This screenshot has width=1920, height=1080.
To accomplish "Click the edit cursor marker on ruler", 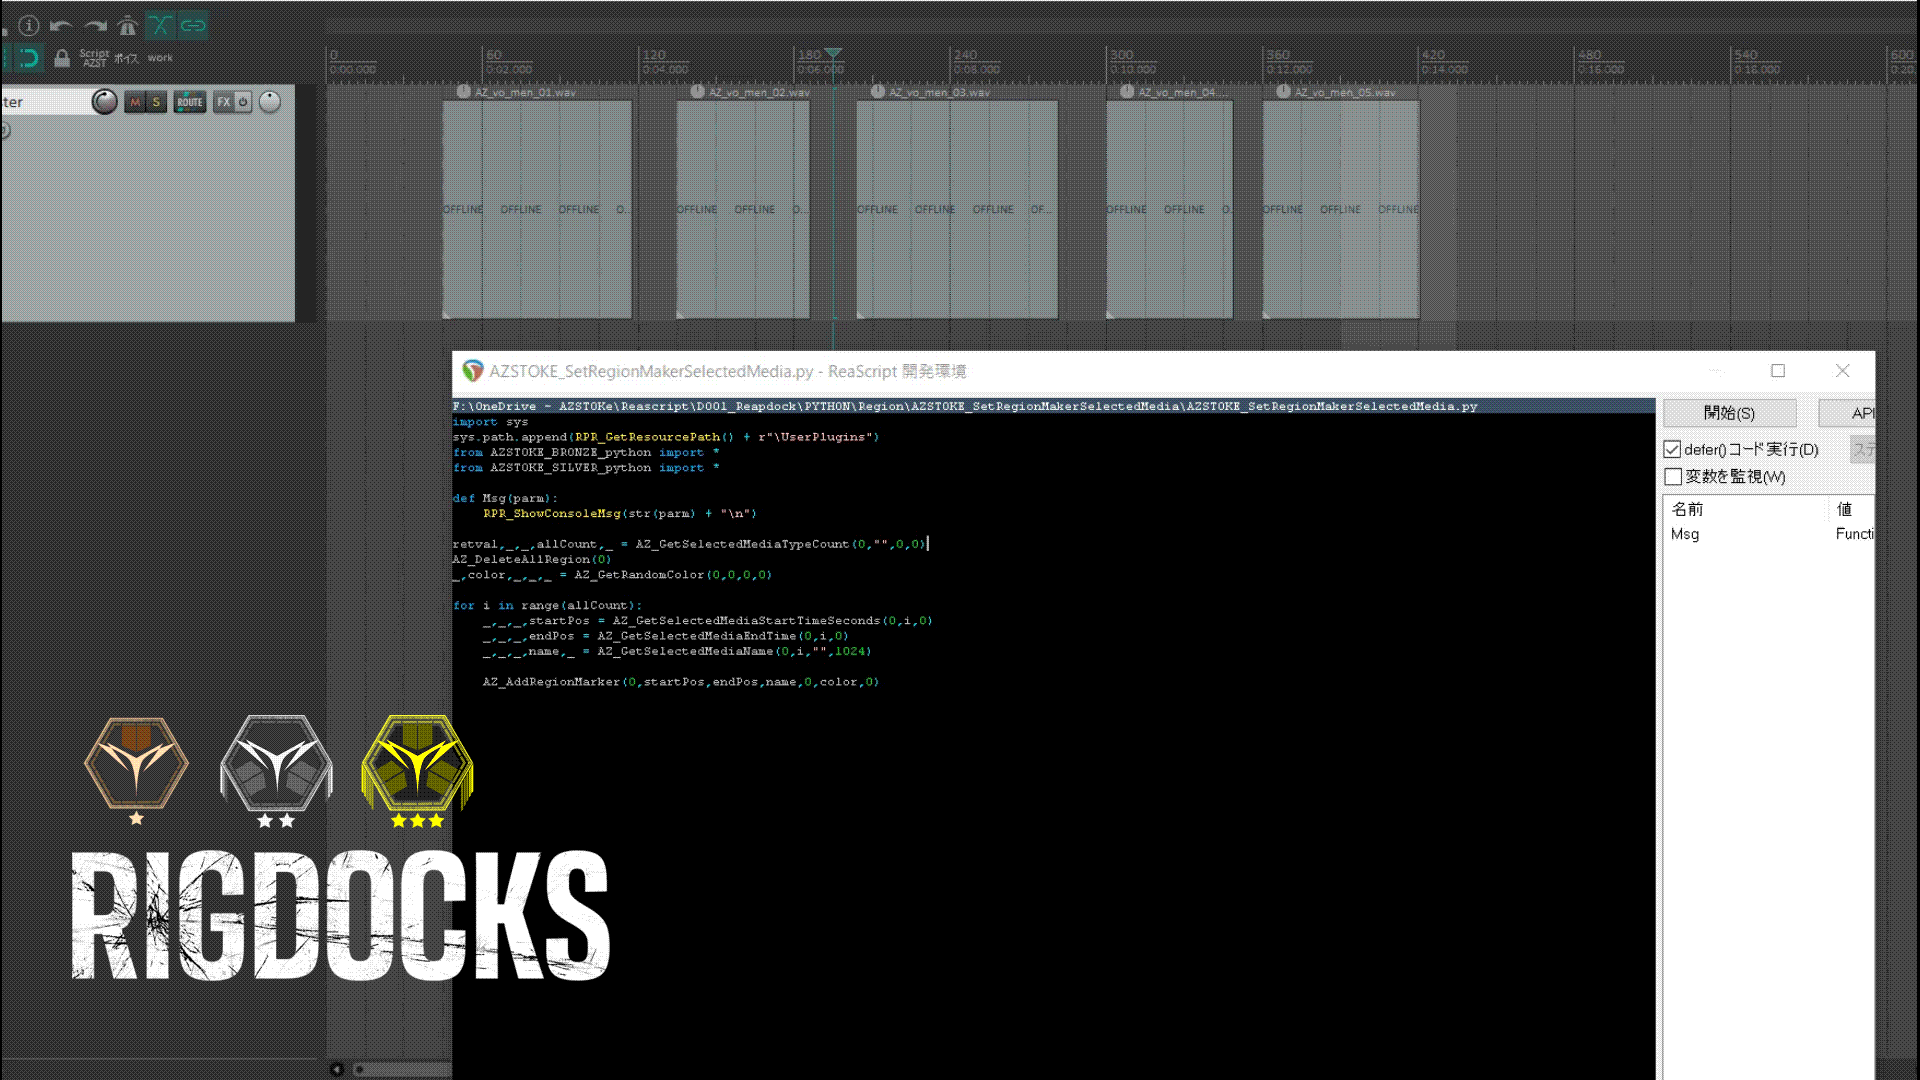I will click(x=833, y=53).
